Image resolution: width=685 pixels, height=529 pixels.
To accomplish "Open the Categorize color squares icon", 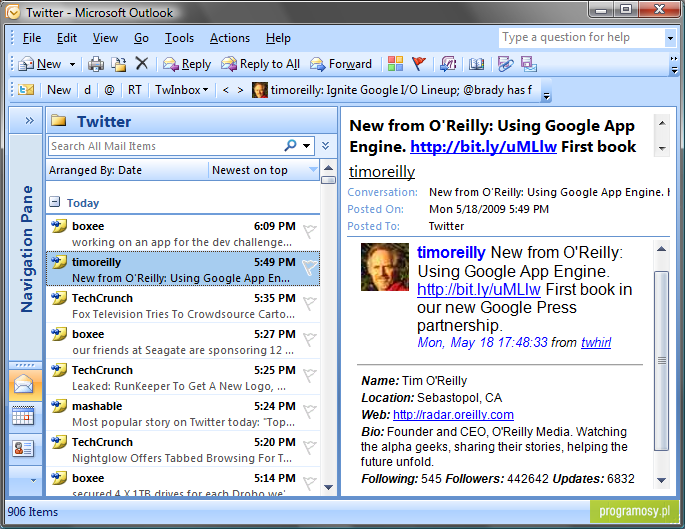I will click(395, 64).
